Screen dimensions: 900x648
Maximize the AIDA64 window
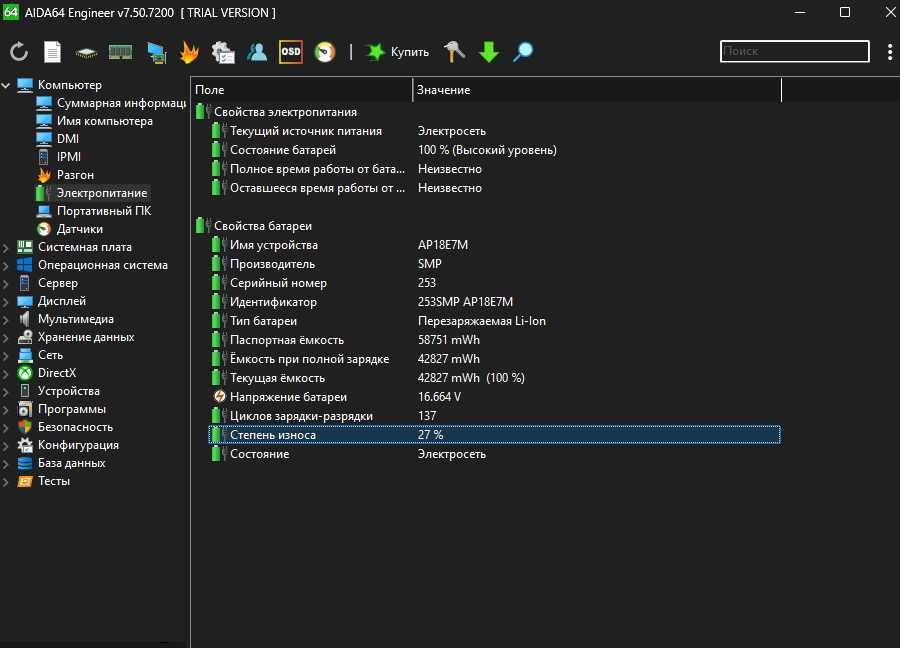845,12
